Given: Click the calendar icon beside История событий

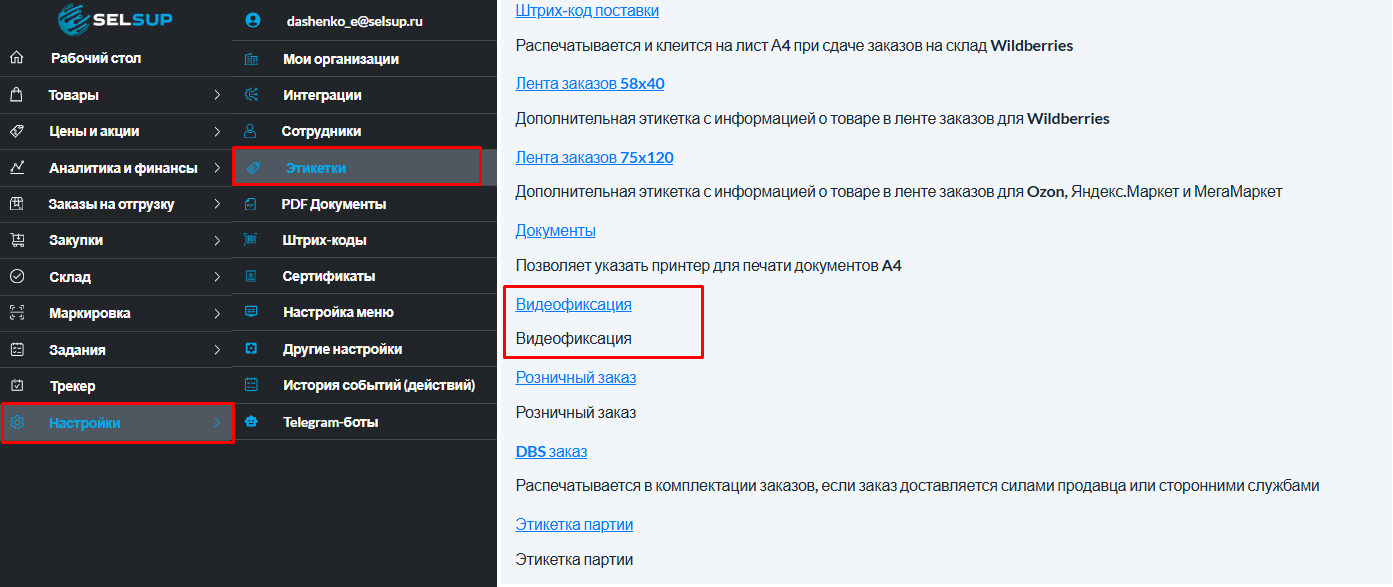Looking at the screenshot, I should click(251, 385).
